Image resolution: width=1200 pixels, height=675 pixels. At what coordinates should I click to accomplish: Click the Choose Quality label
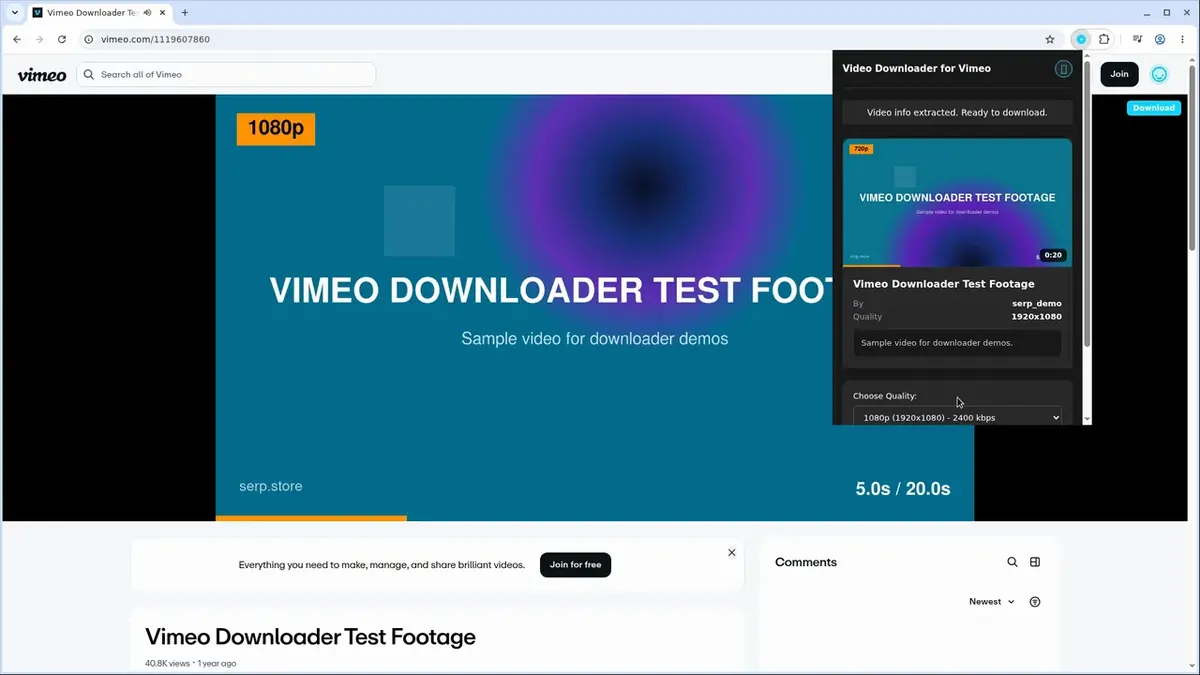point(885,396)
